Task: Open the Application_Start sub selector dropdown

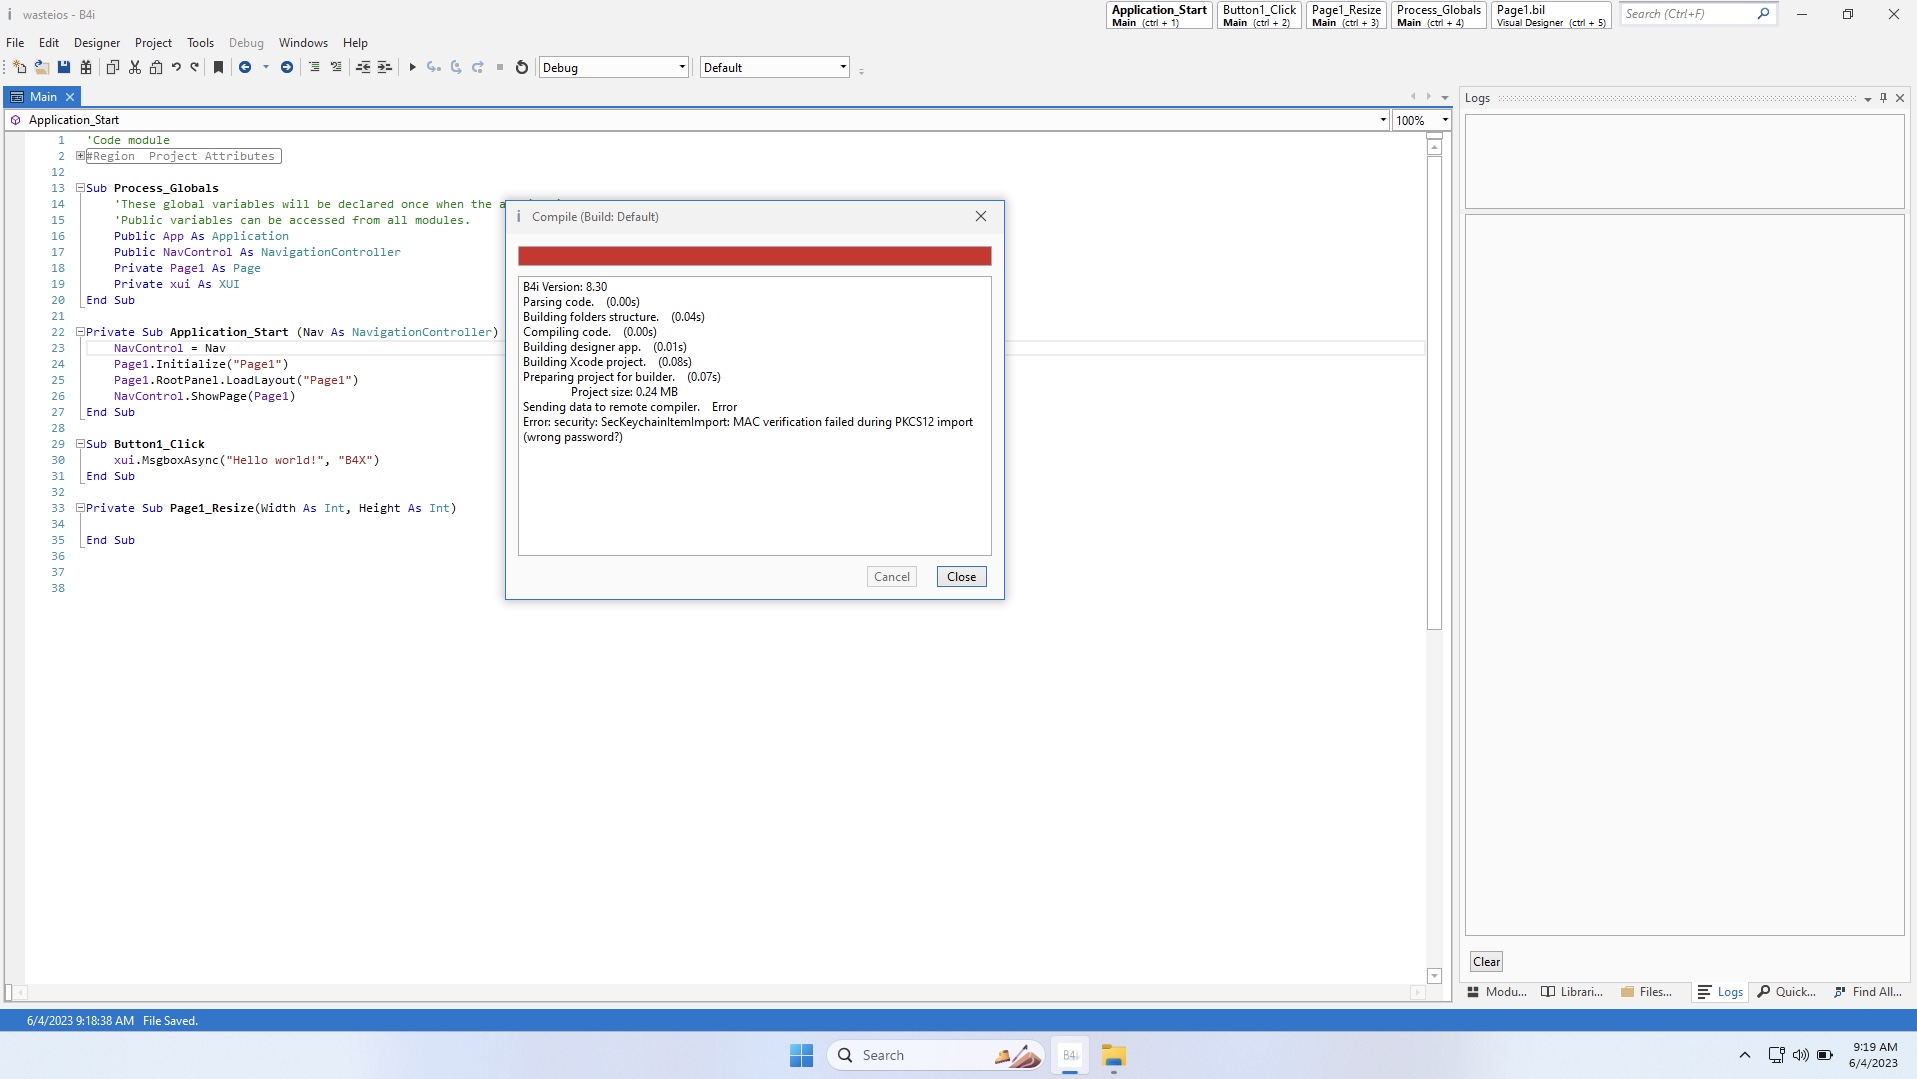Action: coord(1383,120)
